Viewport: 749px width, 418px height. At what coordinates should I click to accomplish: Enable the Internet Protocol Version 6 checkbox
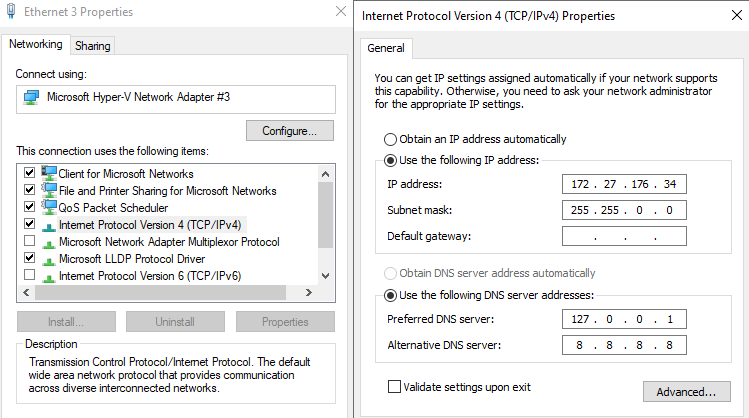29,275
